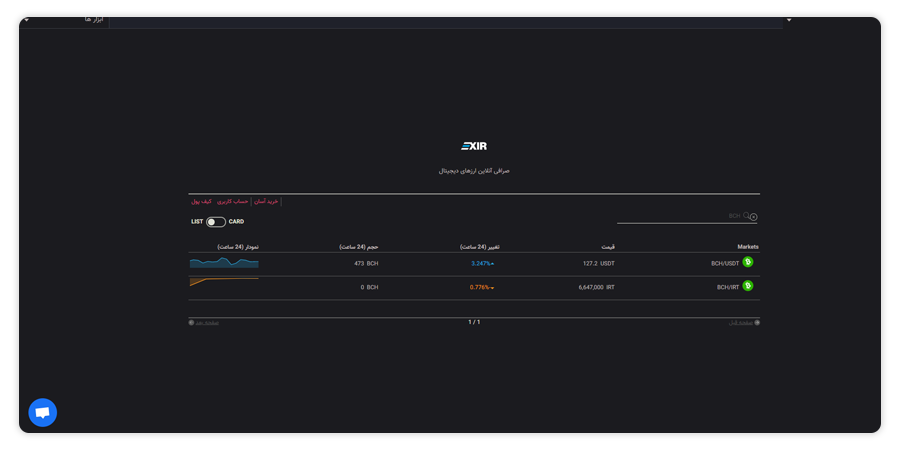
Task: Click the 6,647,000 IRT price
Action: pyautogui.click(x=596, y=287)
